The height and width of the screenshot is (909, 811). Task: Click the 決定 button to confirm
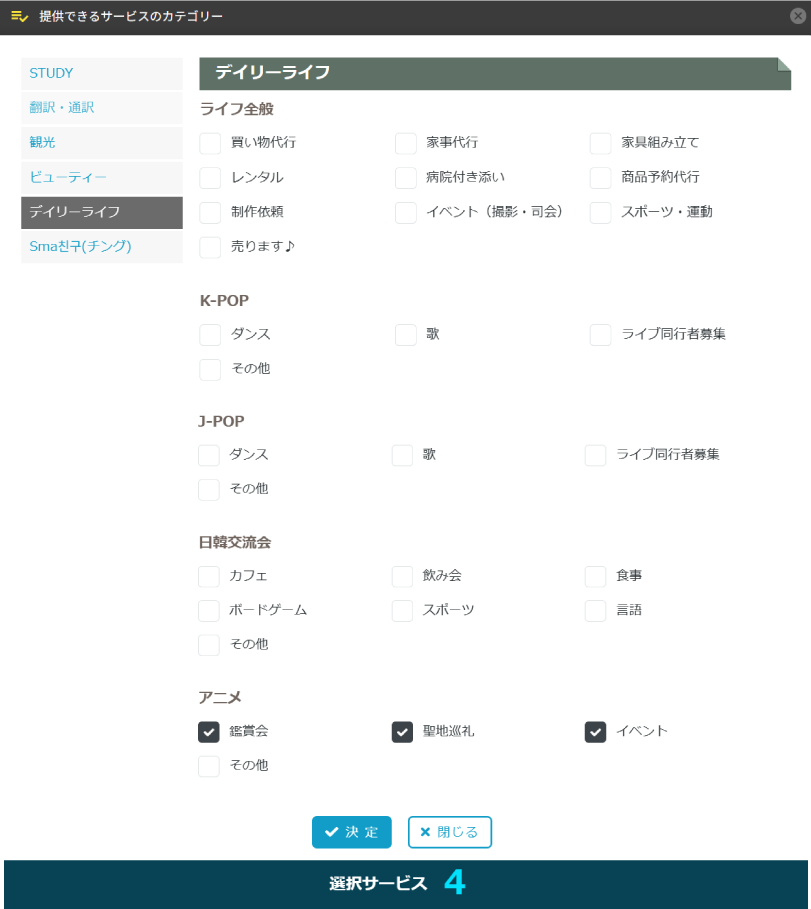click(x=351, y=831)
